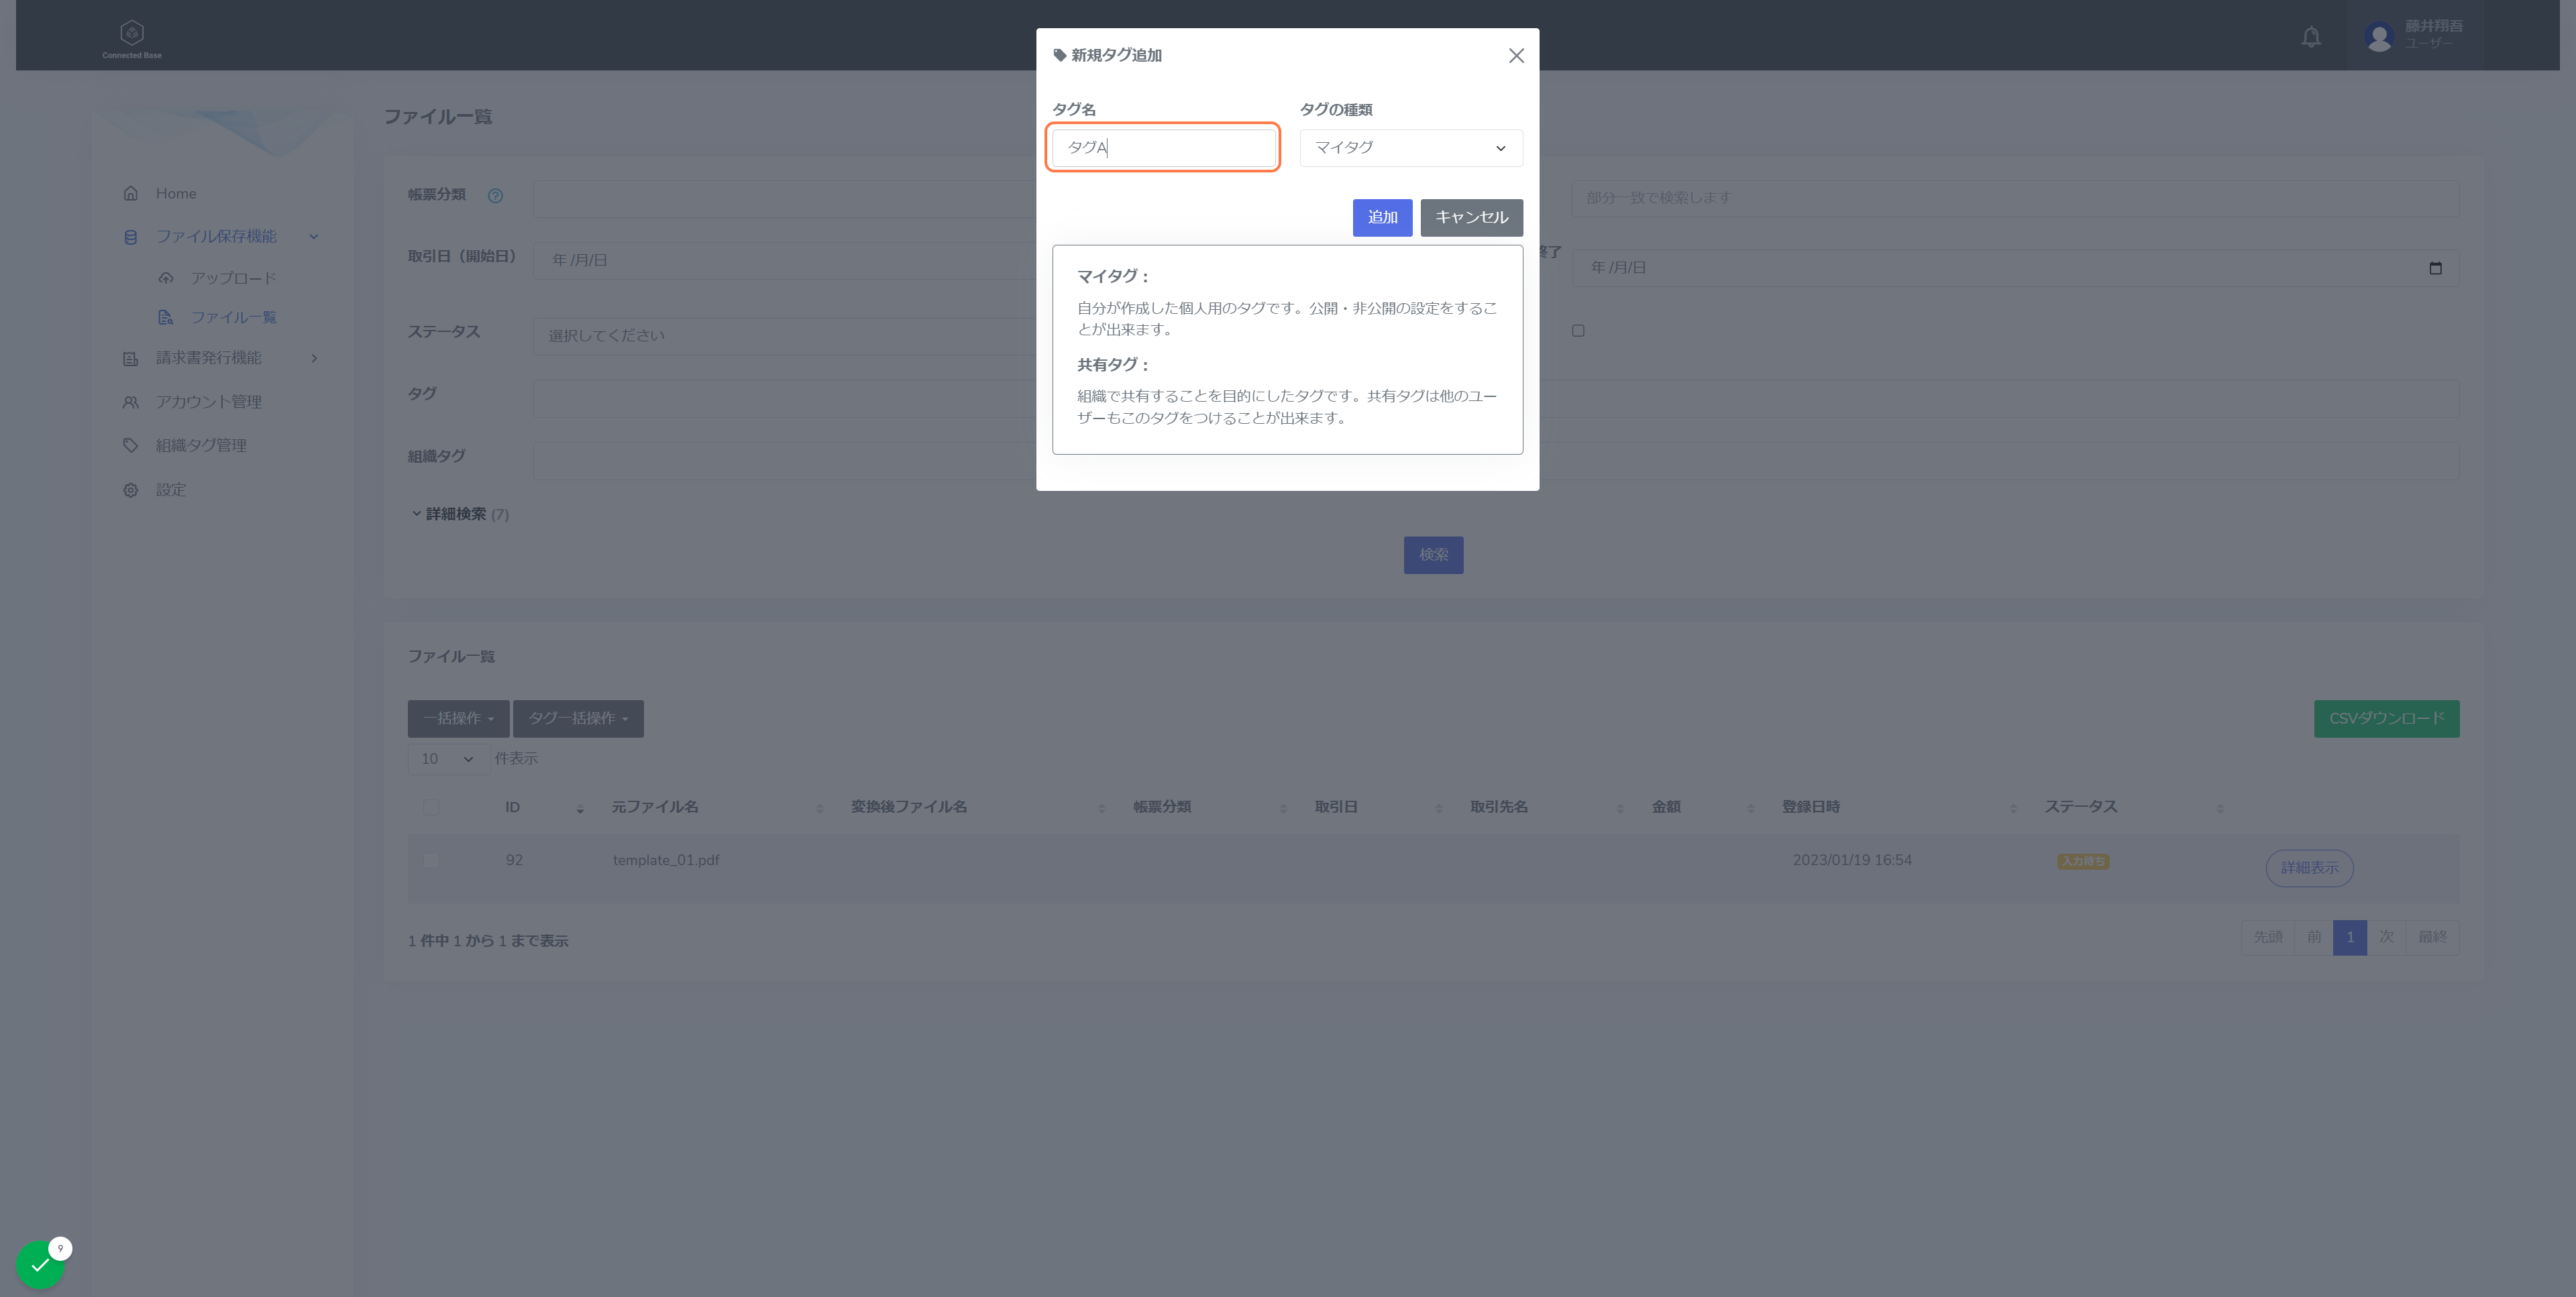
Task: Click the 請求書発行機能 icon
Action: [131, 358]
